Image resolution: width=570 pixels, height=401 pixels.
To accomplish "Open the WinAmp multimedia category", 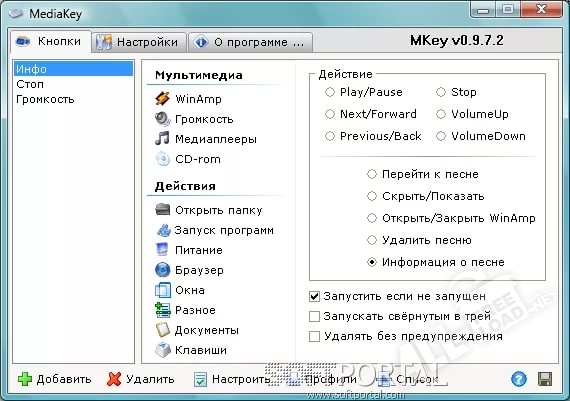I will coord(188,99).
